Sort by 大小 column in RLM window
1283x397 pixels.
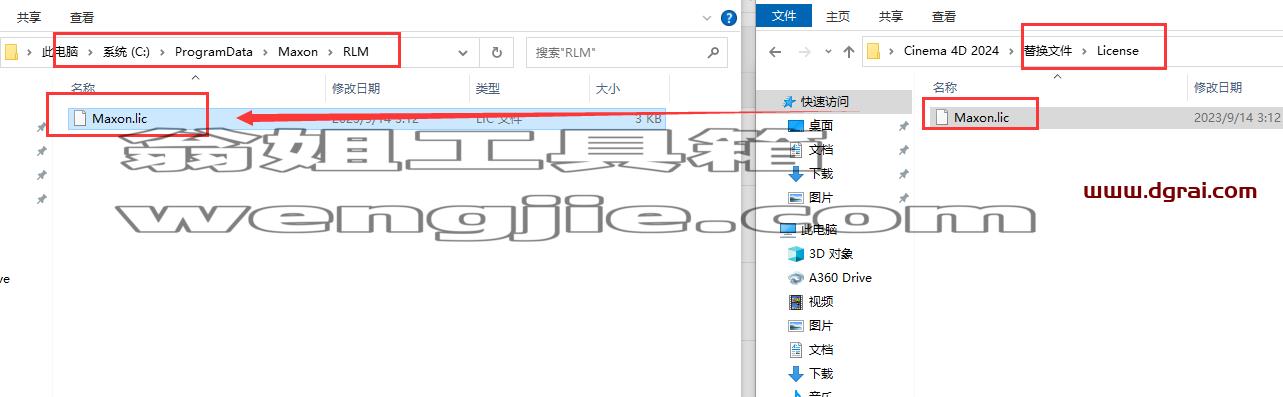pyautogui.click(x=608, y=89)
